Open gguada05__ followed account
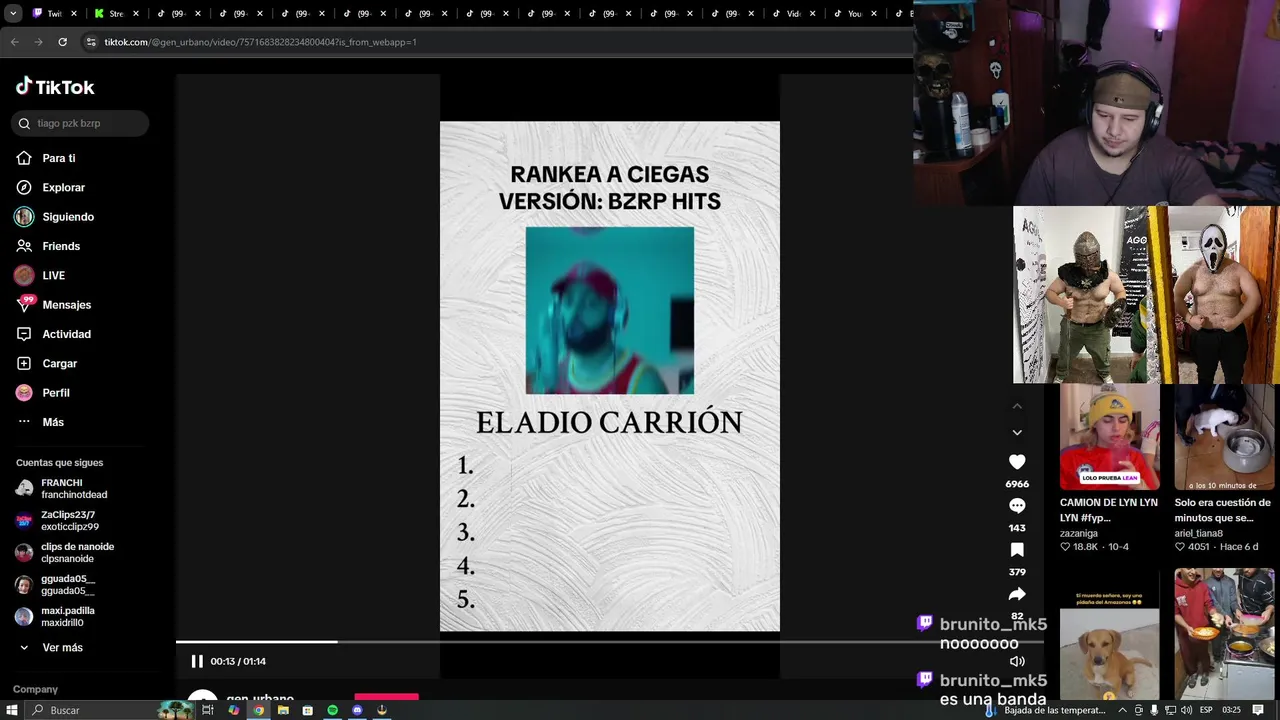This screenshot has width=1280, height=720. pyautogui.click(x=56, y=585)
